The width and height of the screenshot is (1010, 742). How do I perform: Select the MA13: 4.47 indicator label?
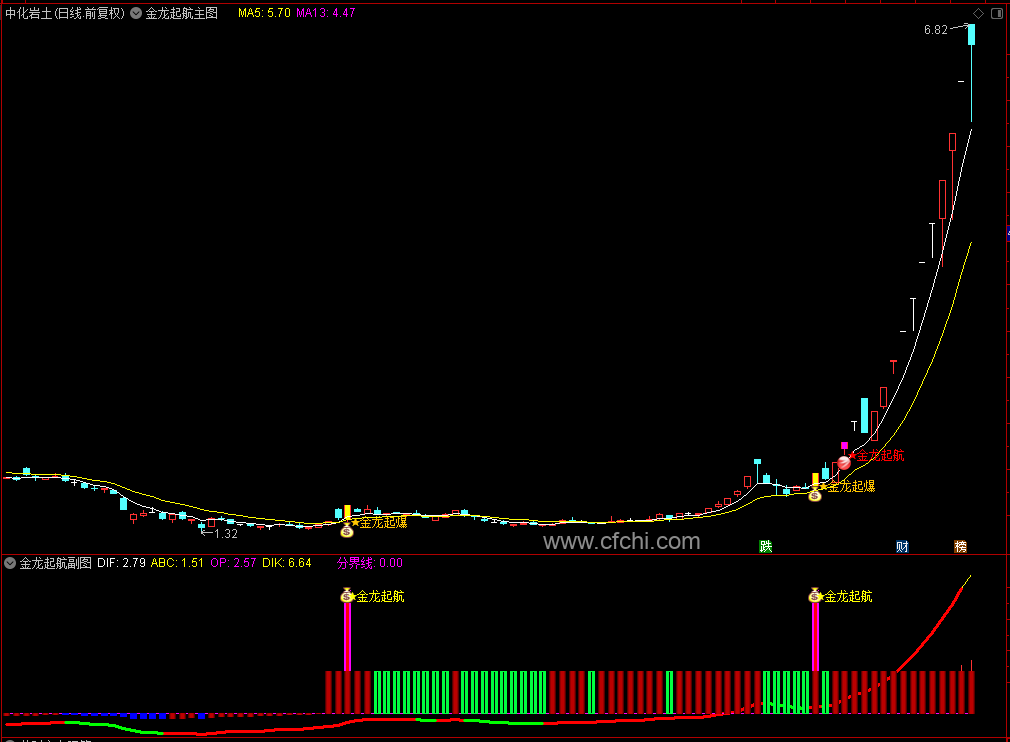[x=325, y=13]
